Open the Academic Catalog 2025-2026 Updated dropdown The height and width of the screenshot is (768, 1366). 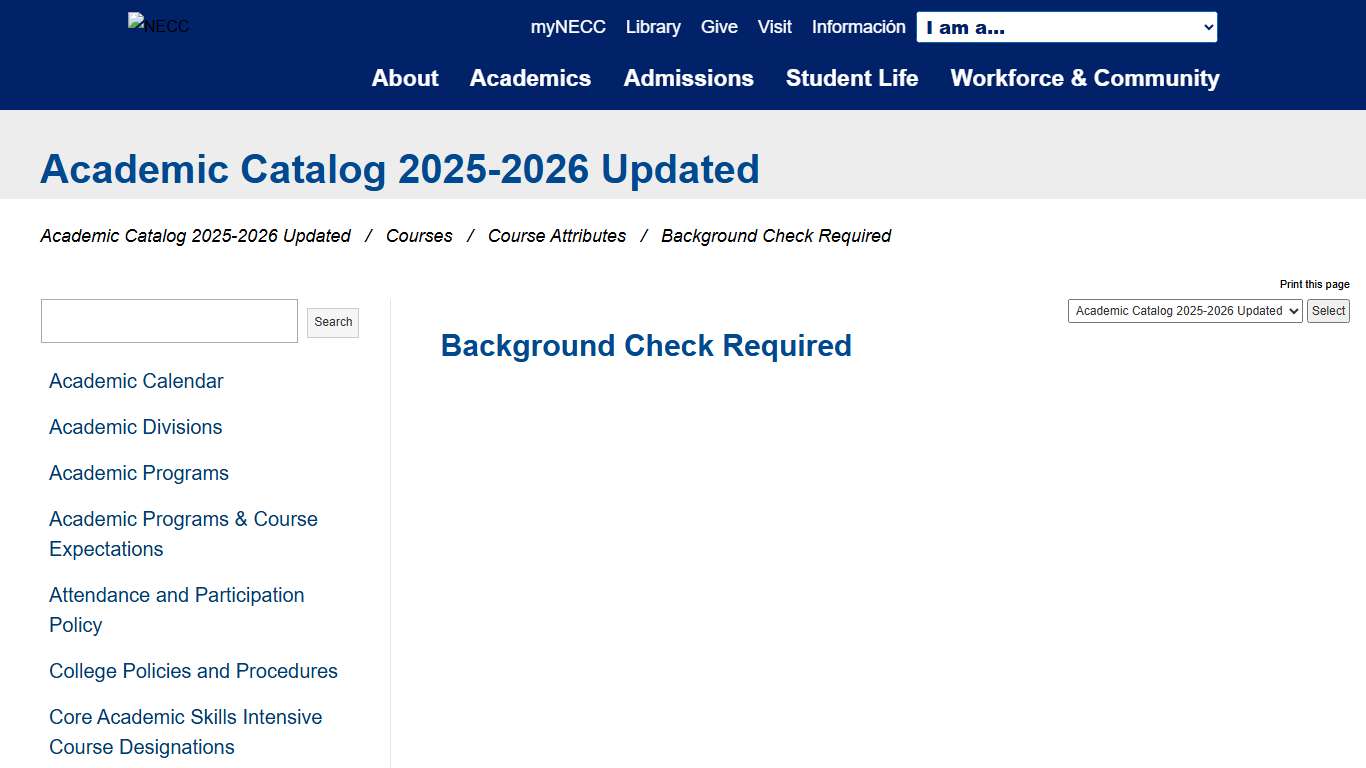(x=1185, y=311)
